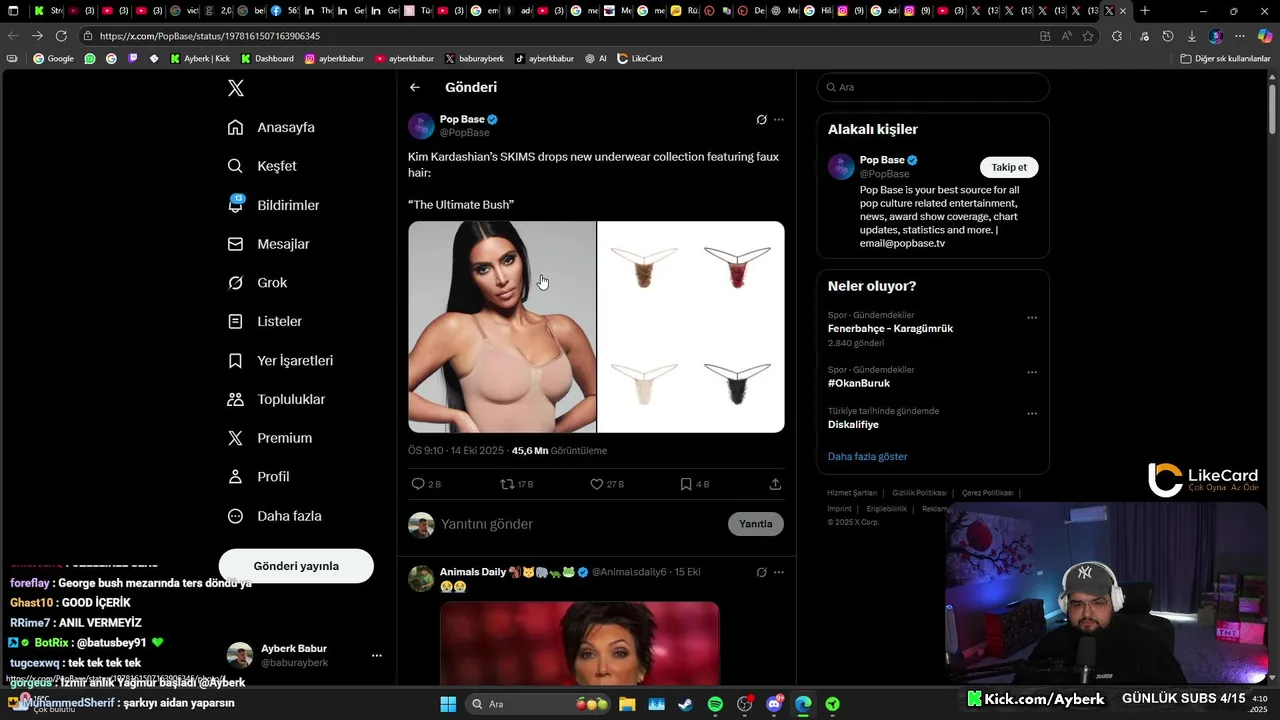Open LikeCard bookmark

coord(639,59)
